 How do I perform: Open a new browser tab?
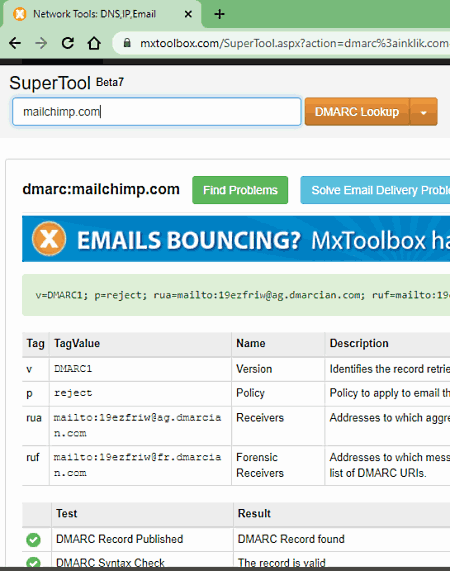tap(219, 14)
